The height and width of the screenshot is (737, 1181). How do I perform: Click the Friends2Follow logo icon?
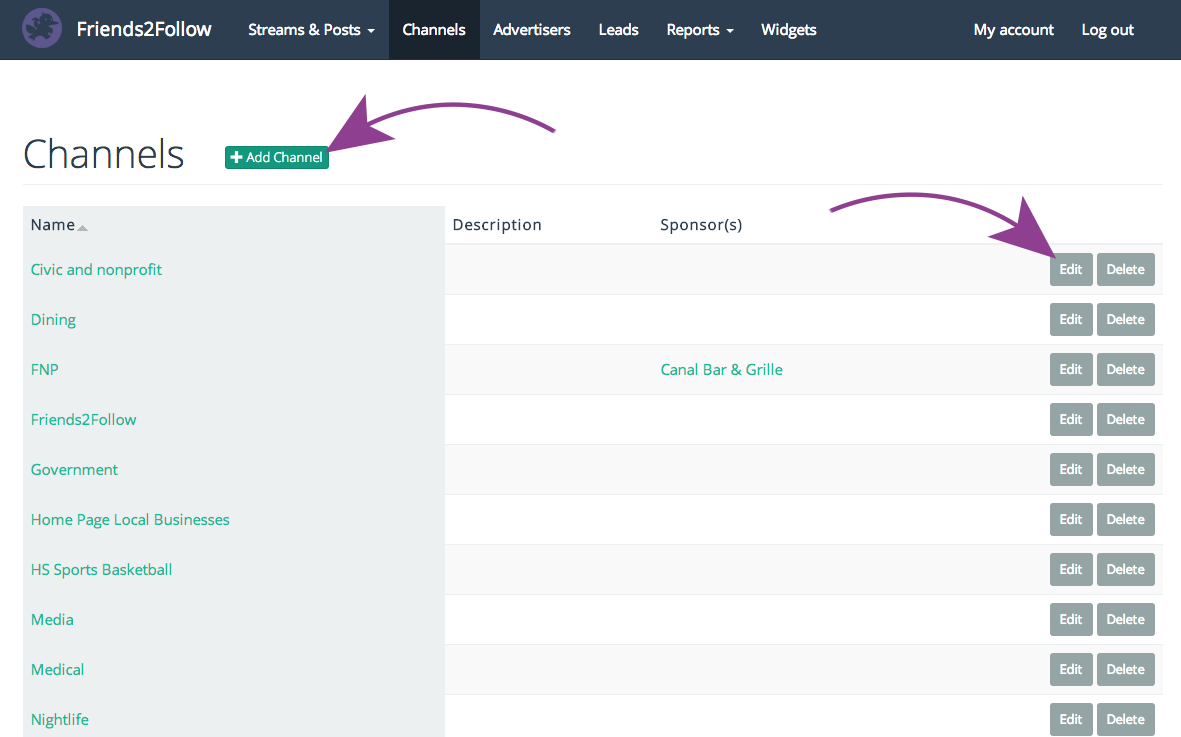click(42, 29)
